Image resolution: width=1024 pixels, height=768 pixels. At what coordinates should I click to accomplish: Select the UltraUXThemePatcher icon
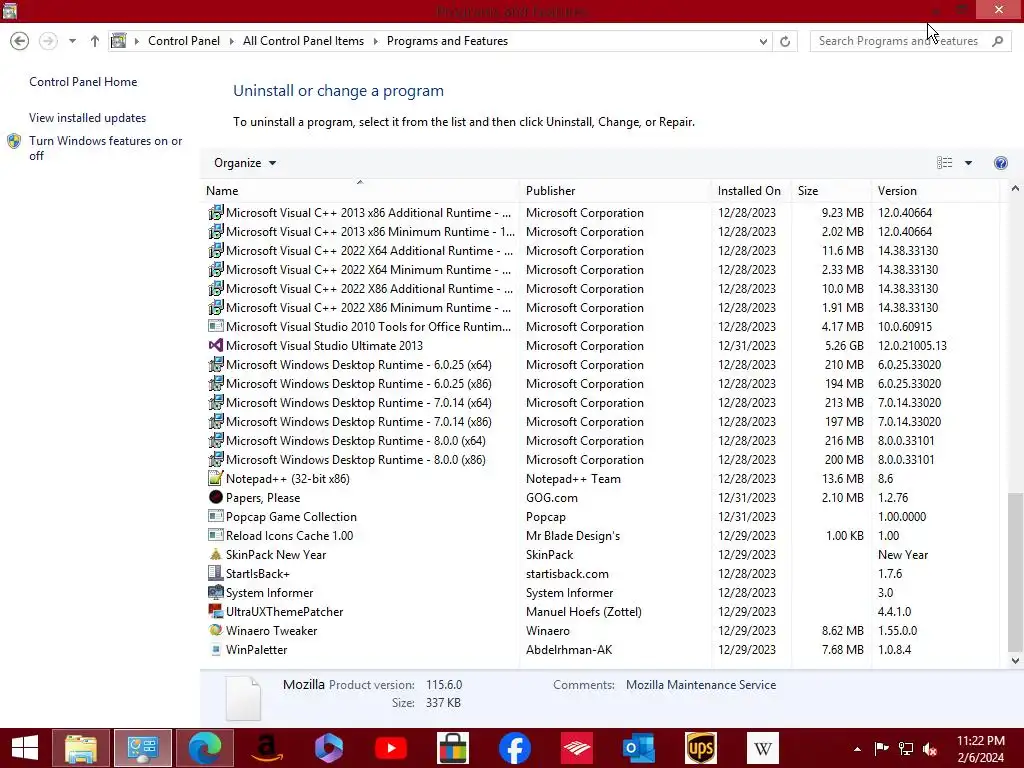click(x=216, y=611)
